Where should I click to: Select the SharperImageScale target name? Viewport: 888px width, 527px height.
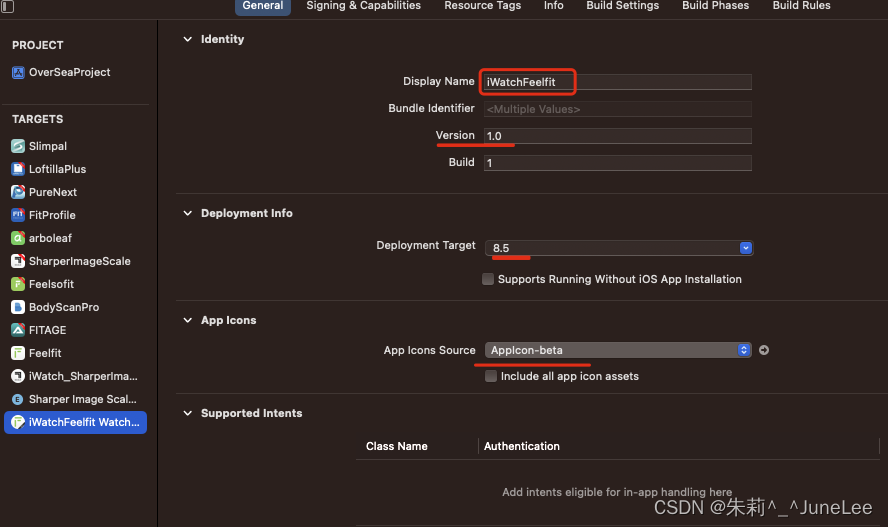[80, 261]
